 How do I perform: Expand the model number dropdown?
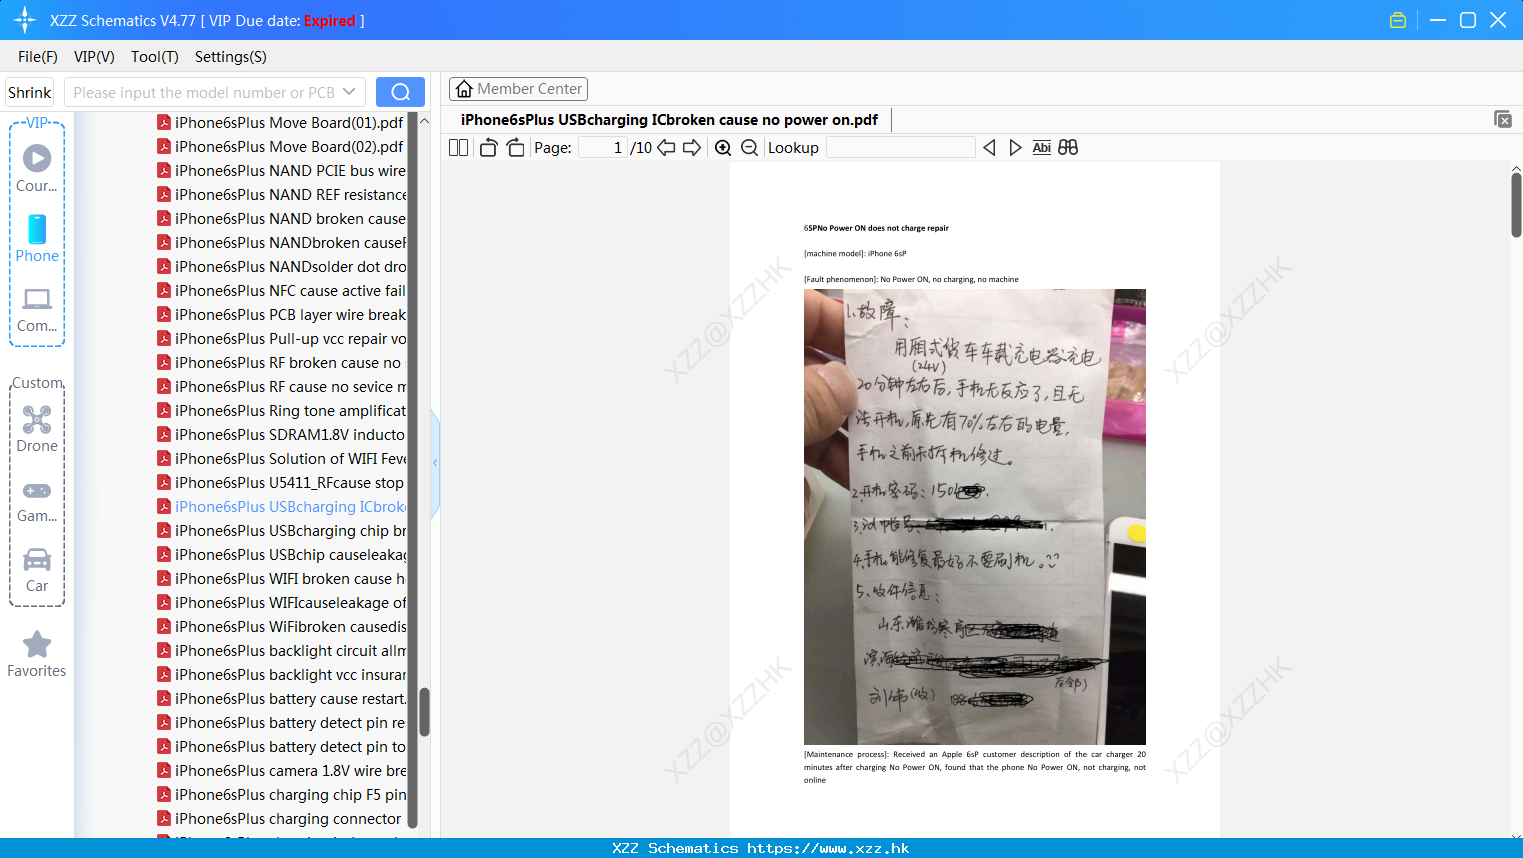(349, 92)
